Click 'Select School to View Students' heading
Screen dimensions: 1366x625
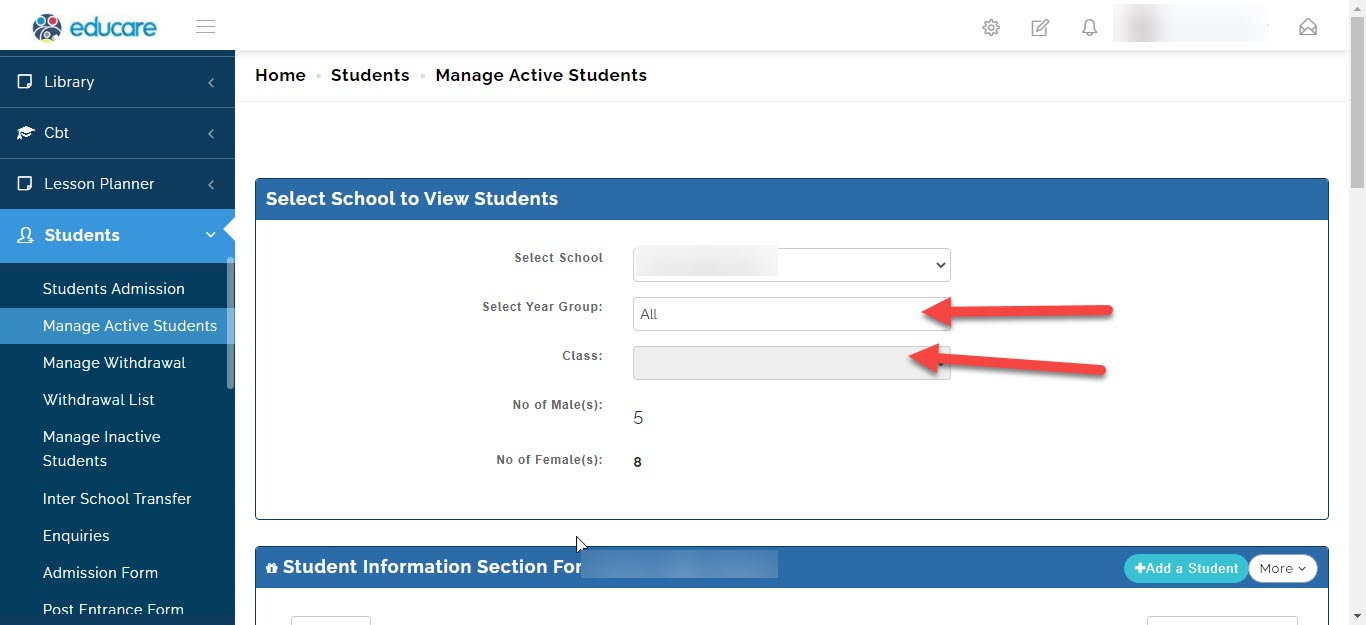coord(412,199)
